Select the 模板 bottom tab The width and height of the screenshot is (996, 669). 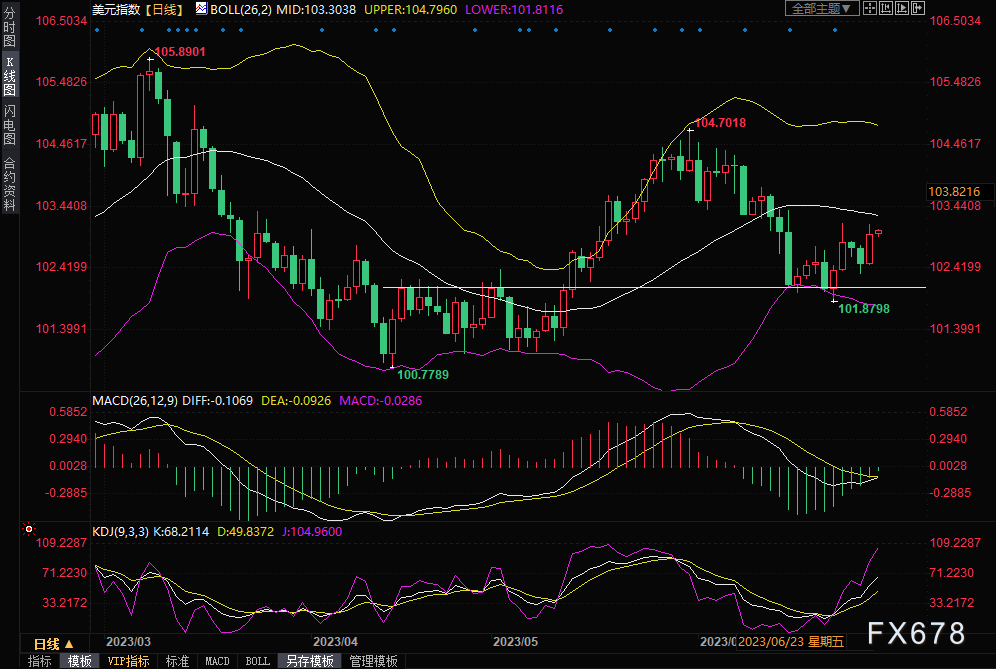[80, 661]
